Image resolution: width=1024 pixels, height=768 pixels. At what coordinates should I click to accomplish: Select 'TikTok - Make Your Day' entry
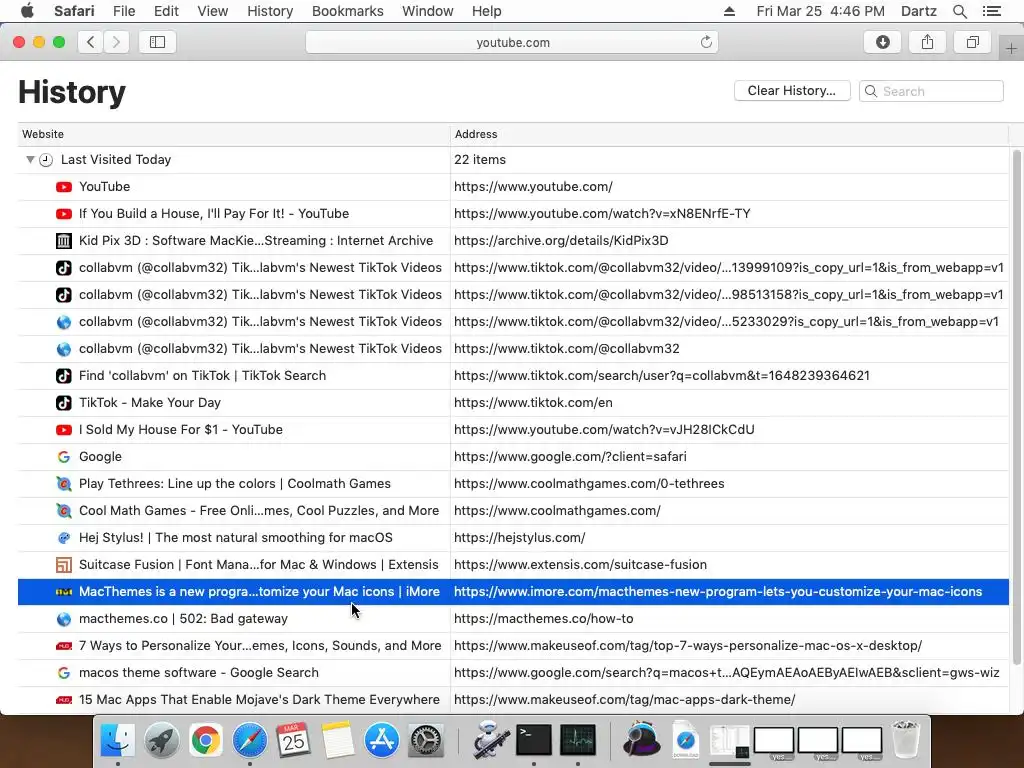(513, 403)
